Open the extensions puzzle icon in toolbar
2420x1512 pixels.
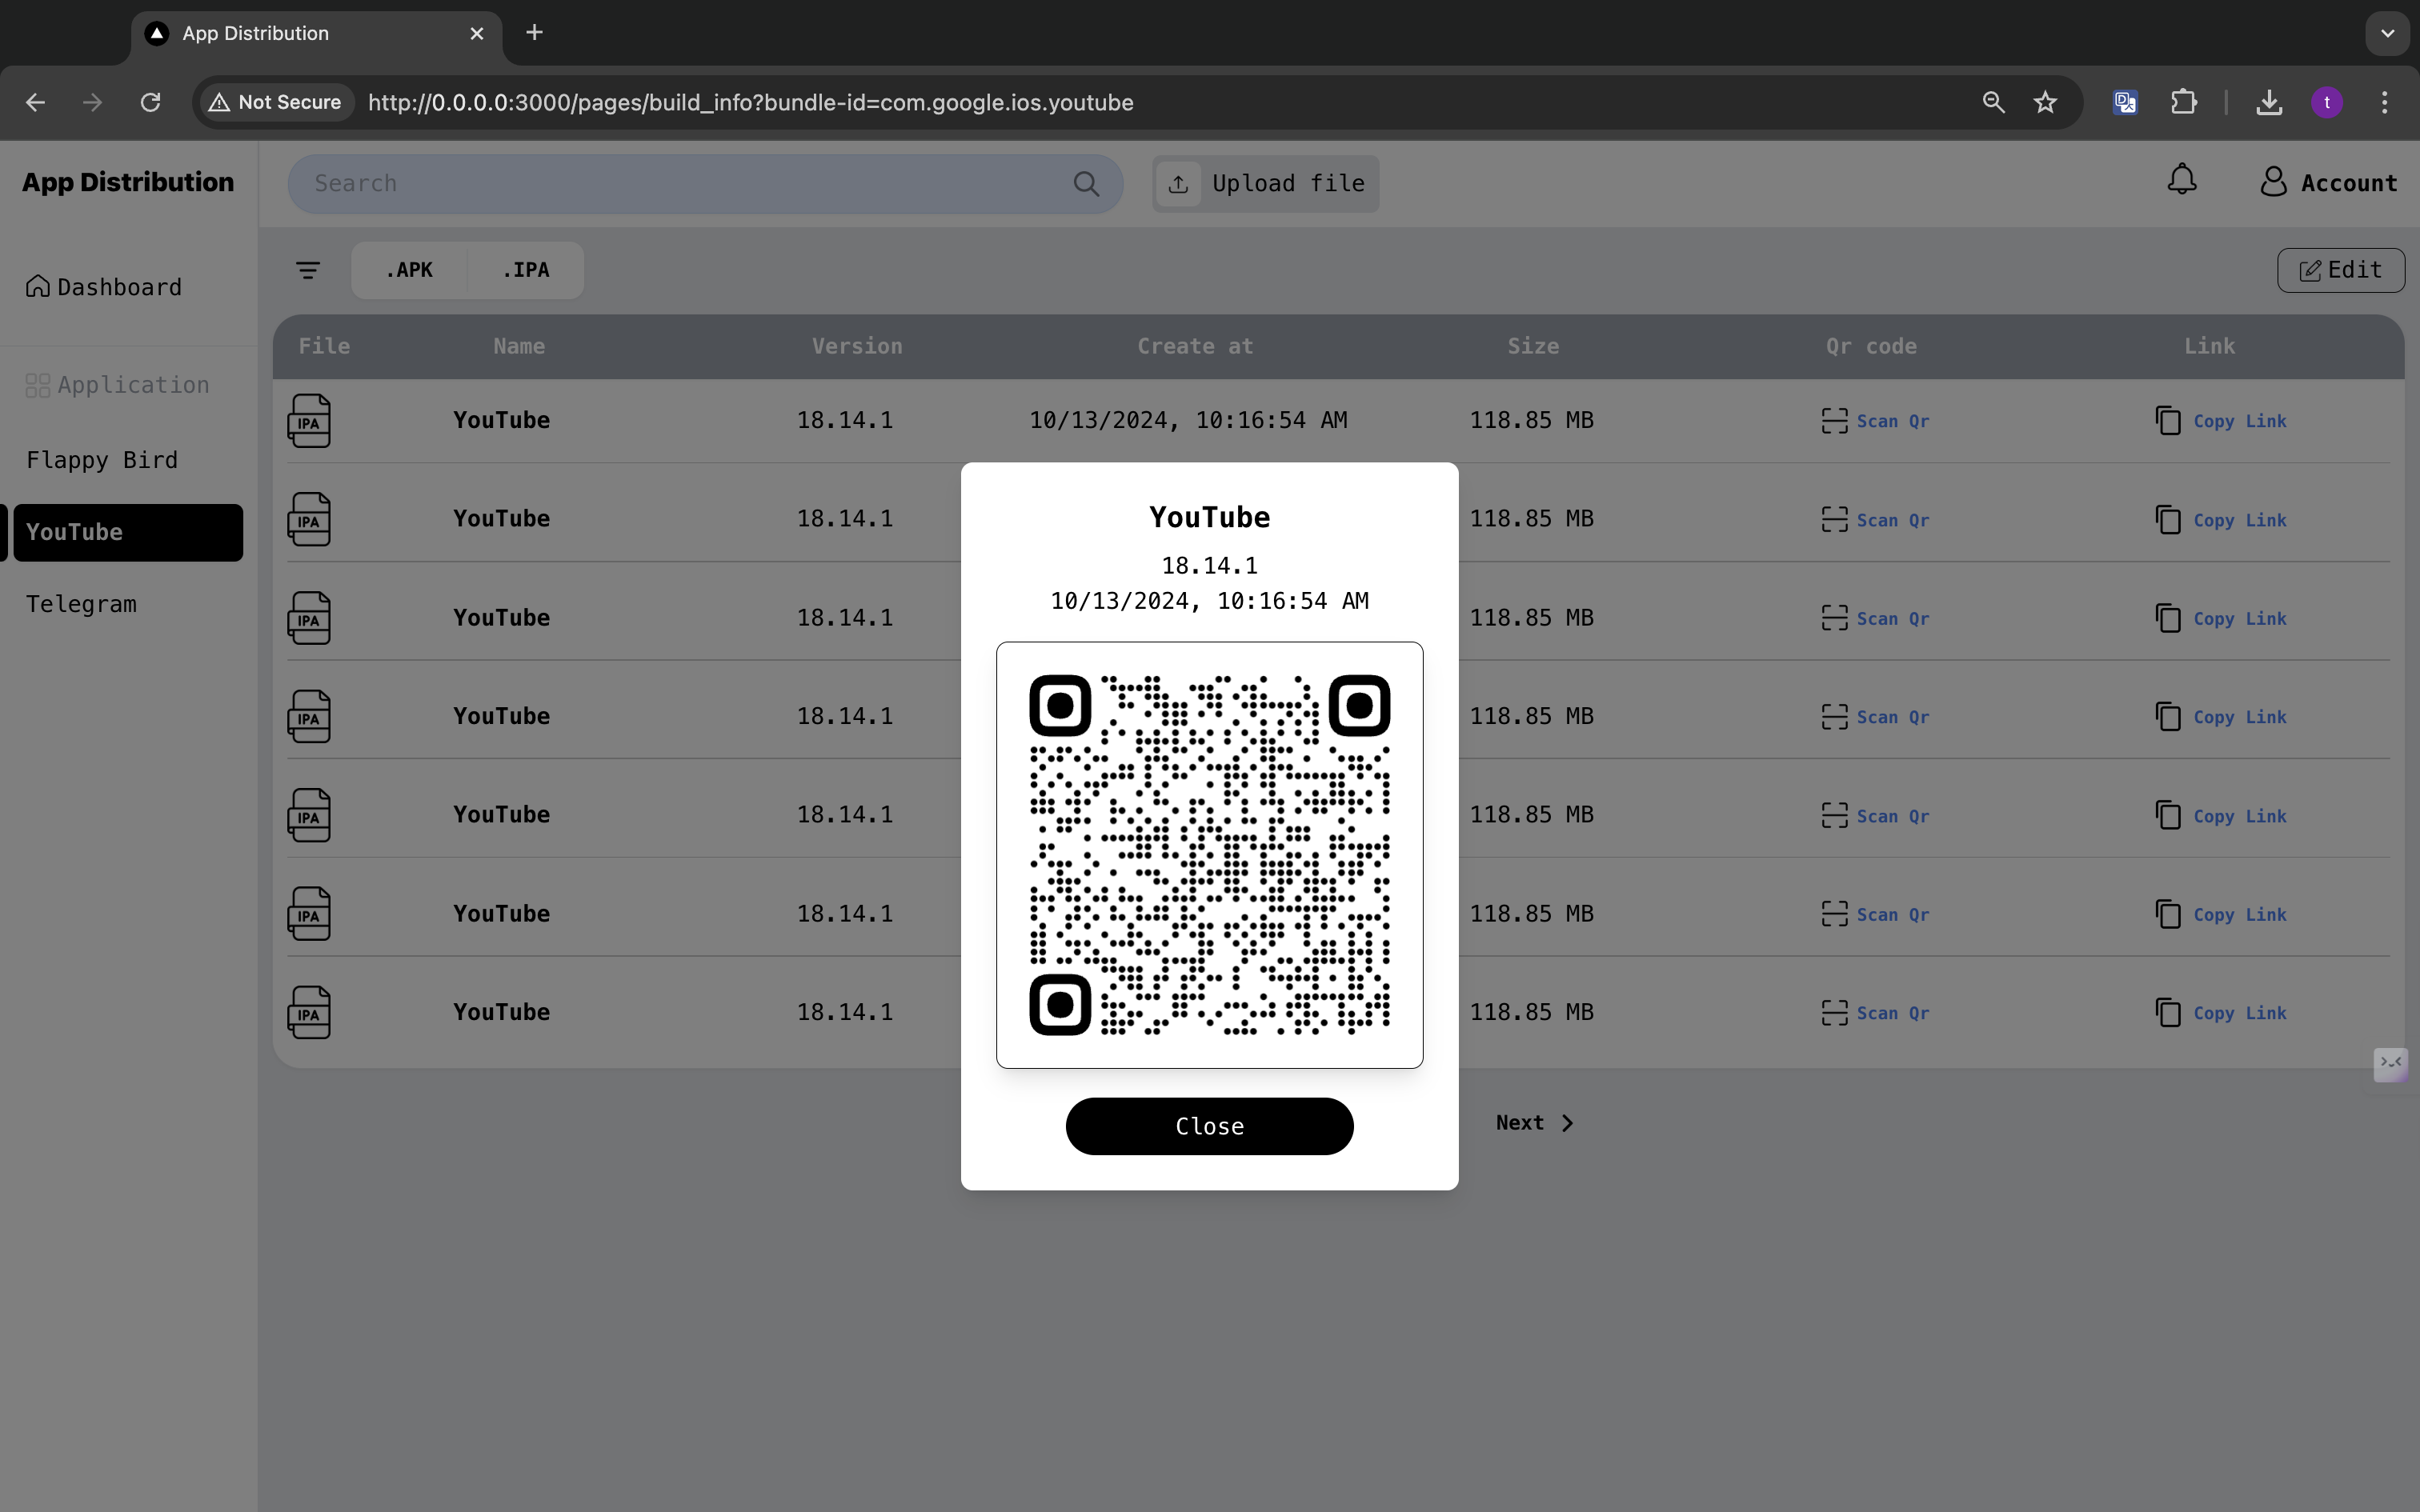coord(2184,102)
